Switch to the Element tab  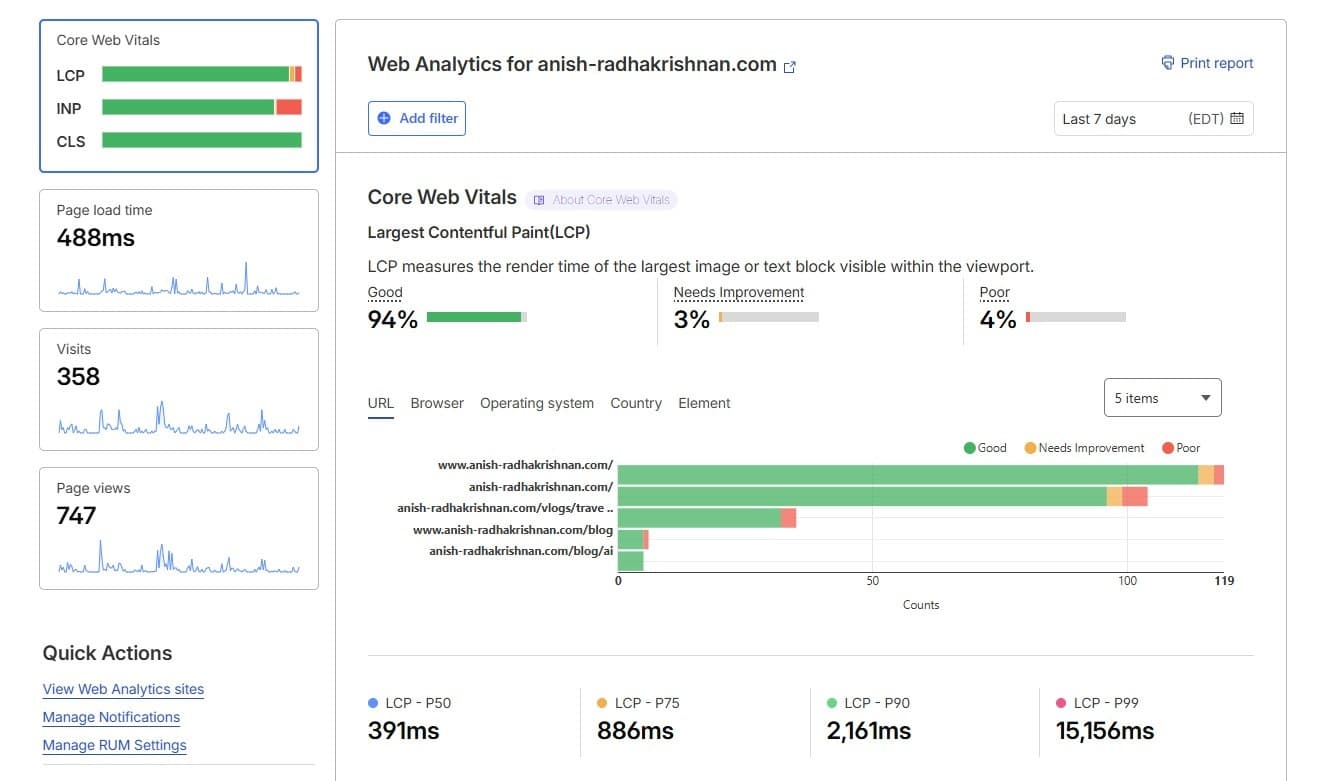[704, 403]
